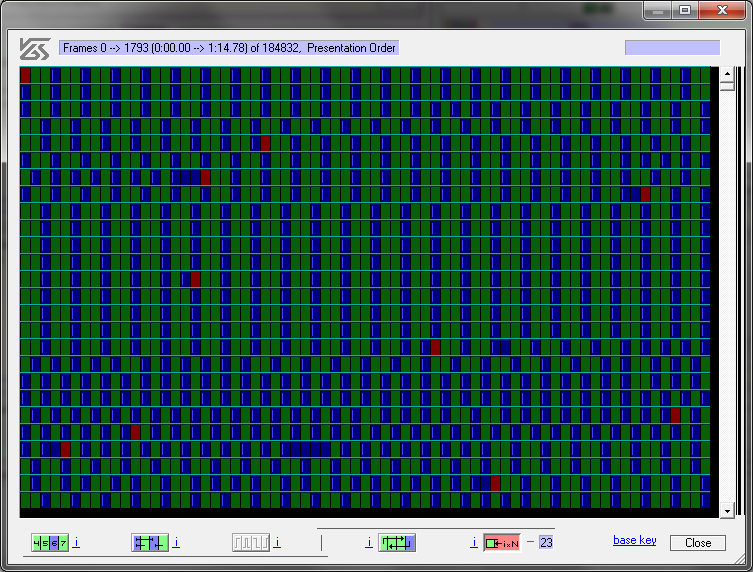The image size is (753, 572).
Task: Click the Frames 0 --> 1793 range label
Action: coord(229,48)
